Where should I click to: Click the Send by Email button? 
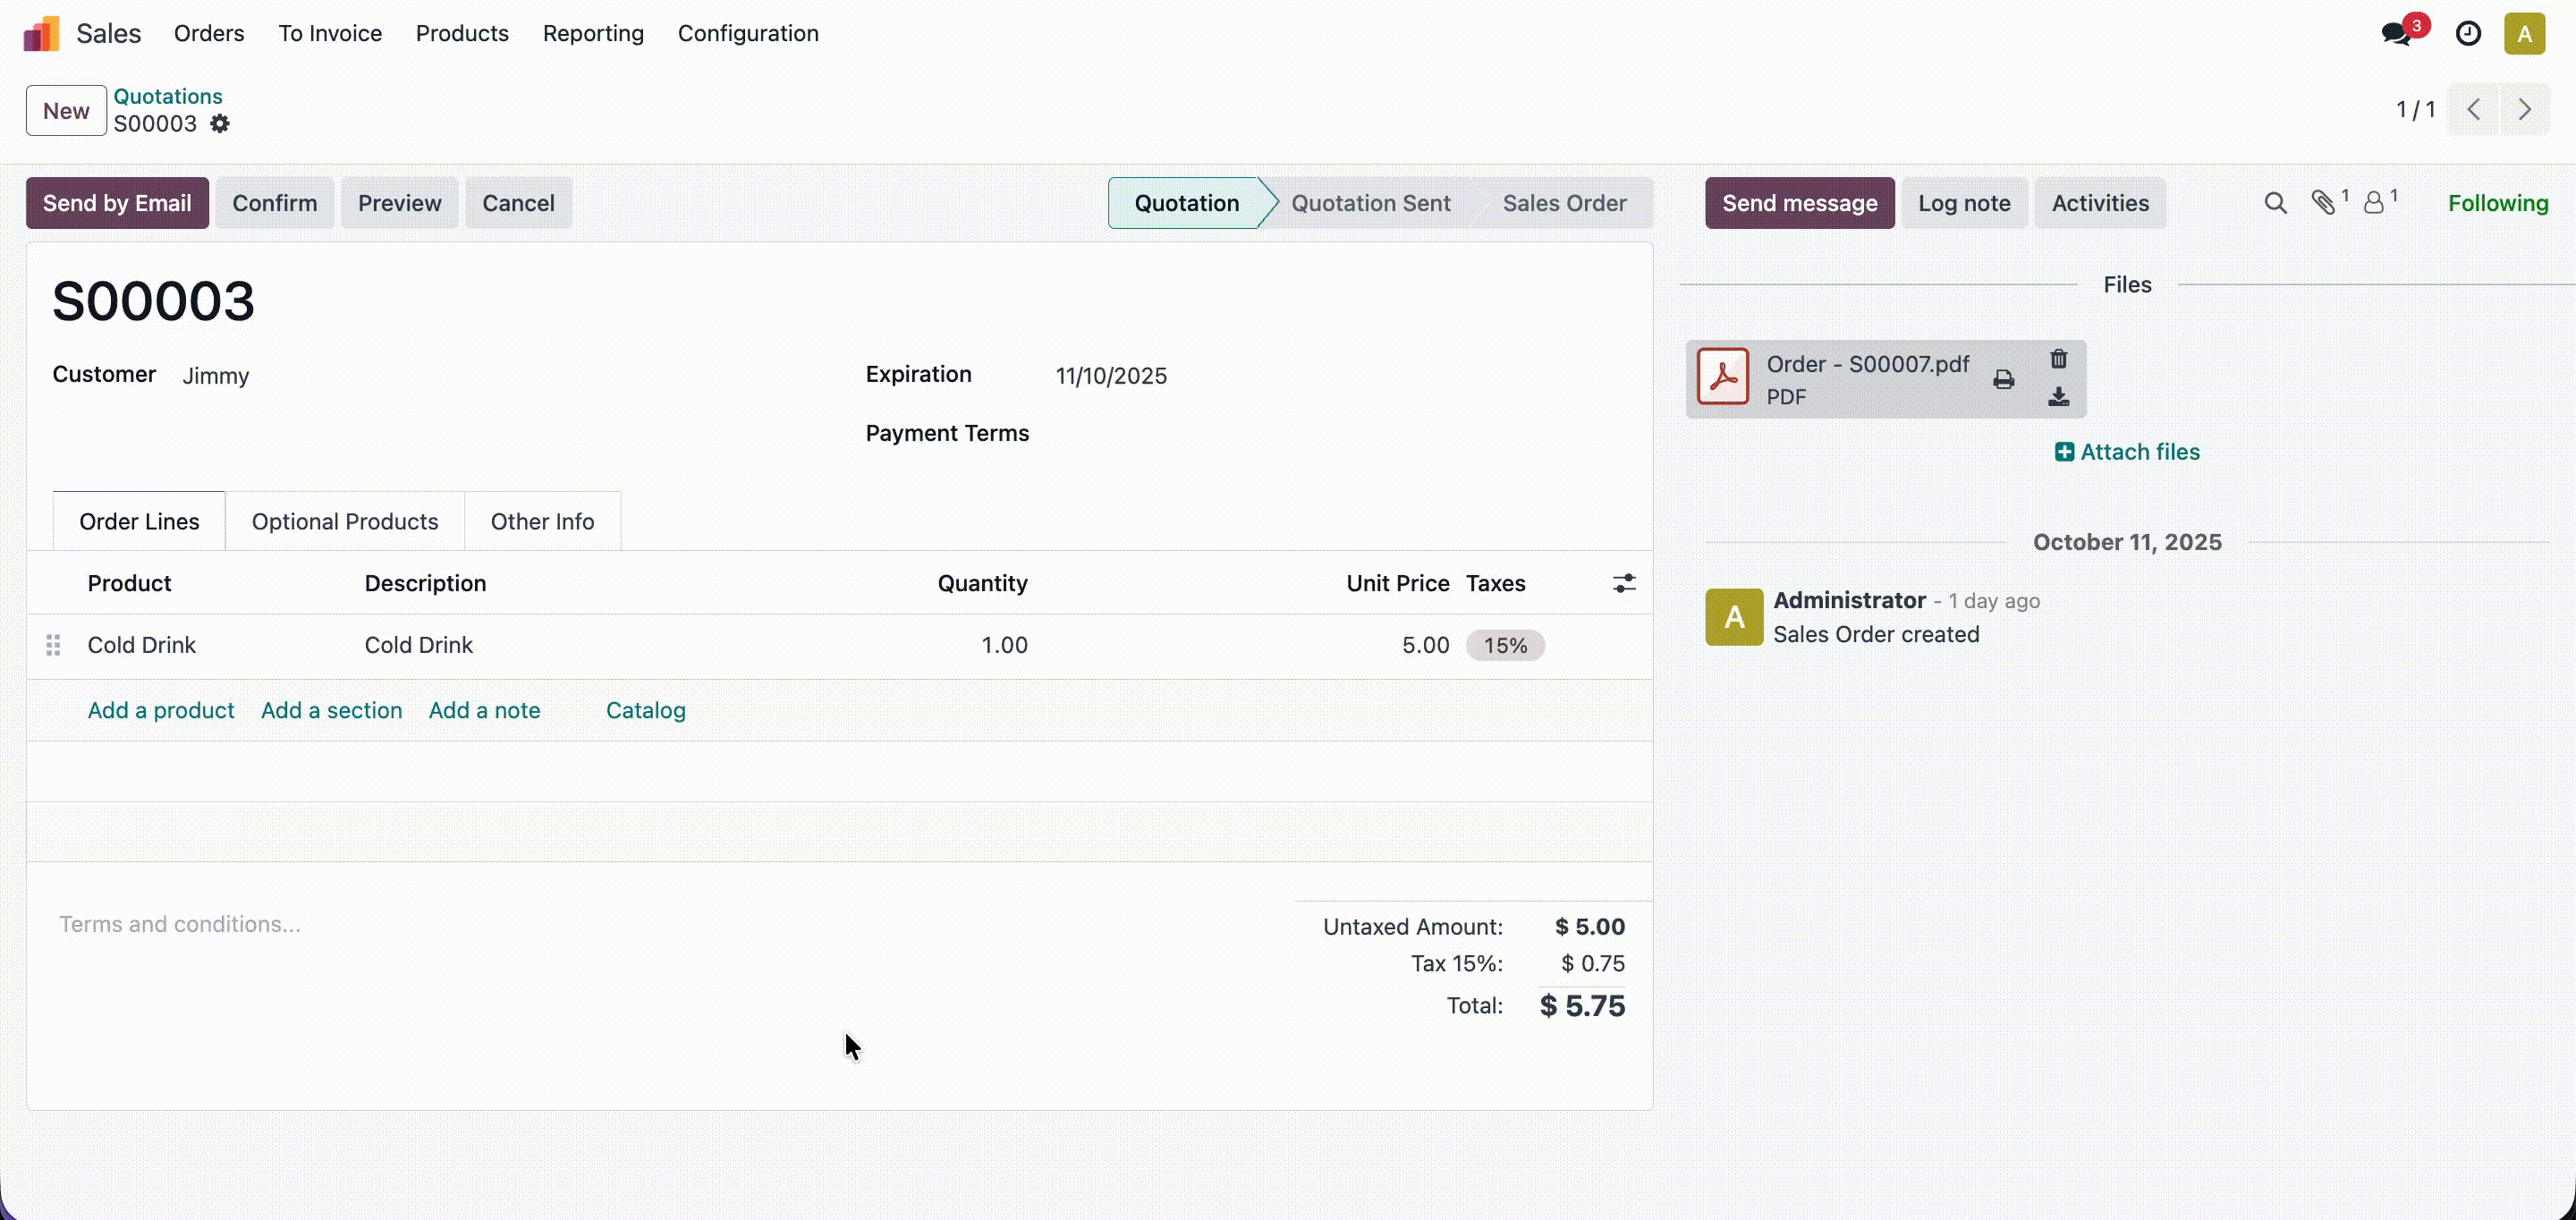[117, 203]
